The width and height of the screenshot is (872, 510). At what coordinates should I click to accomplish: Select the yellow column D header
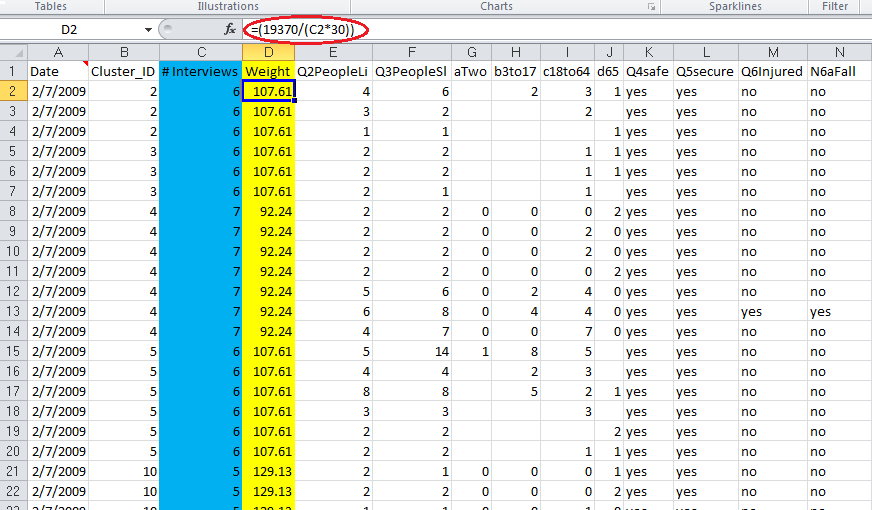click(x=268, y=52)
